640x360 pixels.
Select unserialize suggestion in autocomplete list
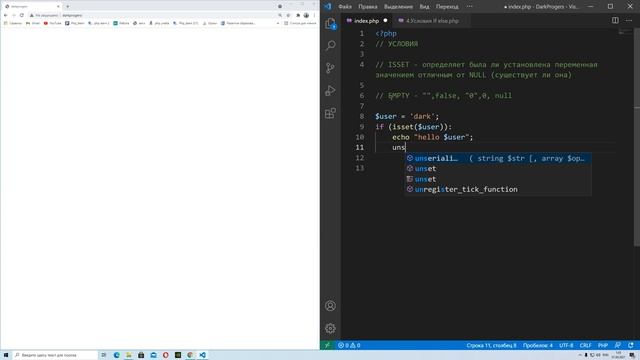(498, 158)
